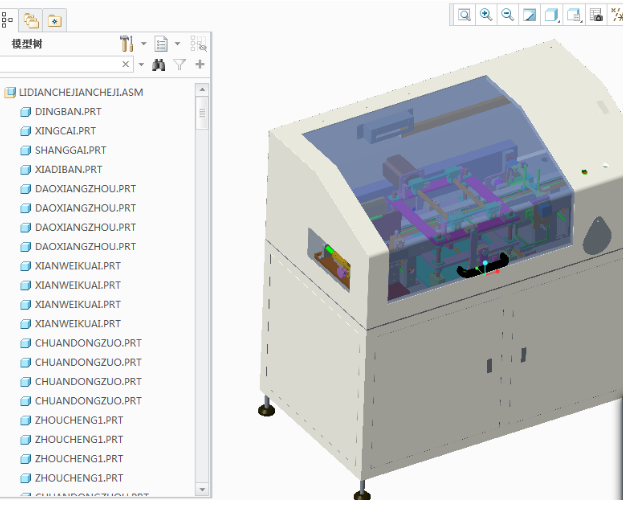
Task: Open the Folder Browser tab
Action: pyautogui.click(x=31, y=20)
